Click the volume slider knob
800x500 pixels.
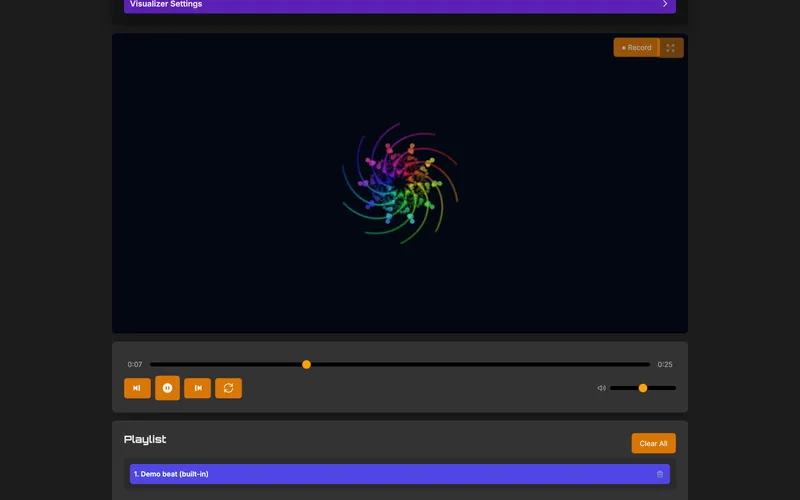coord(643,388)
